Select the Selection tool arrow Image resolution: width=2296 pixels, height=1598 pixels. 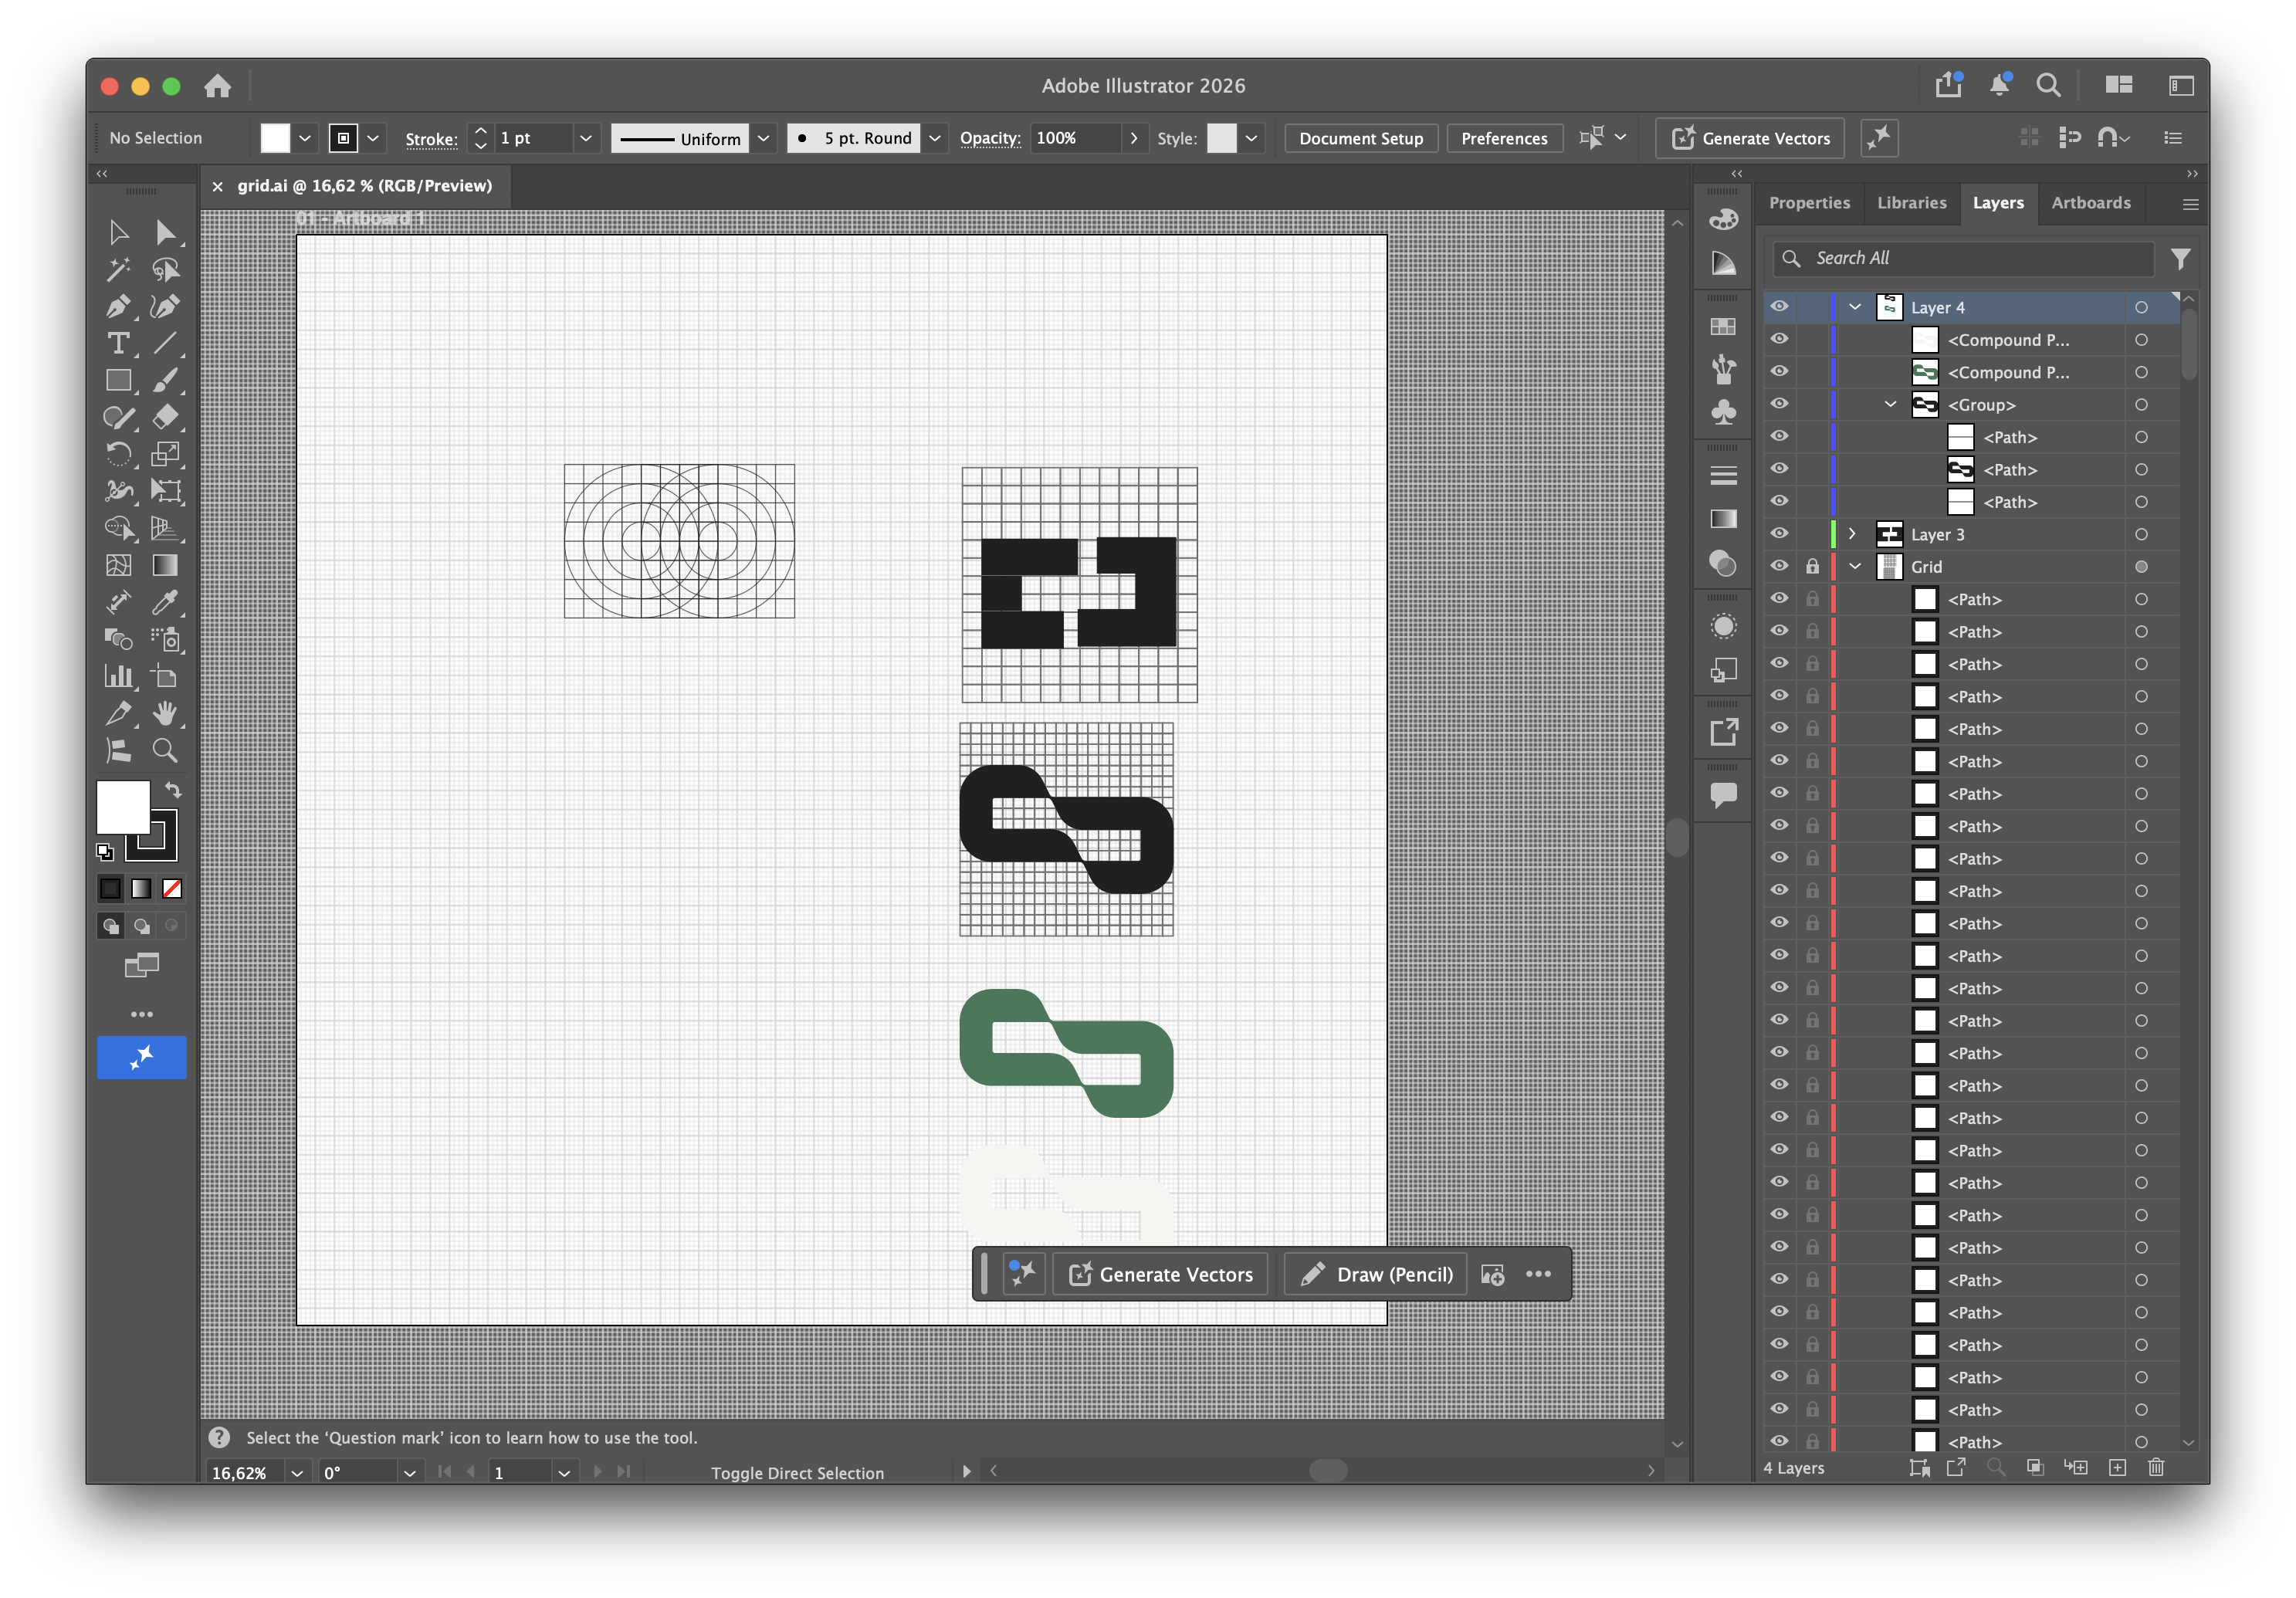[x=118, y=233]
